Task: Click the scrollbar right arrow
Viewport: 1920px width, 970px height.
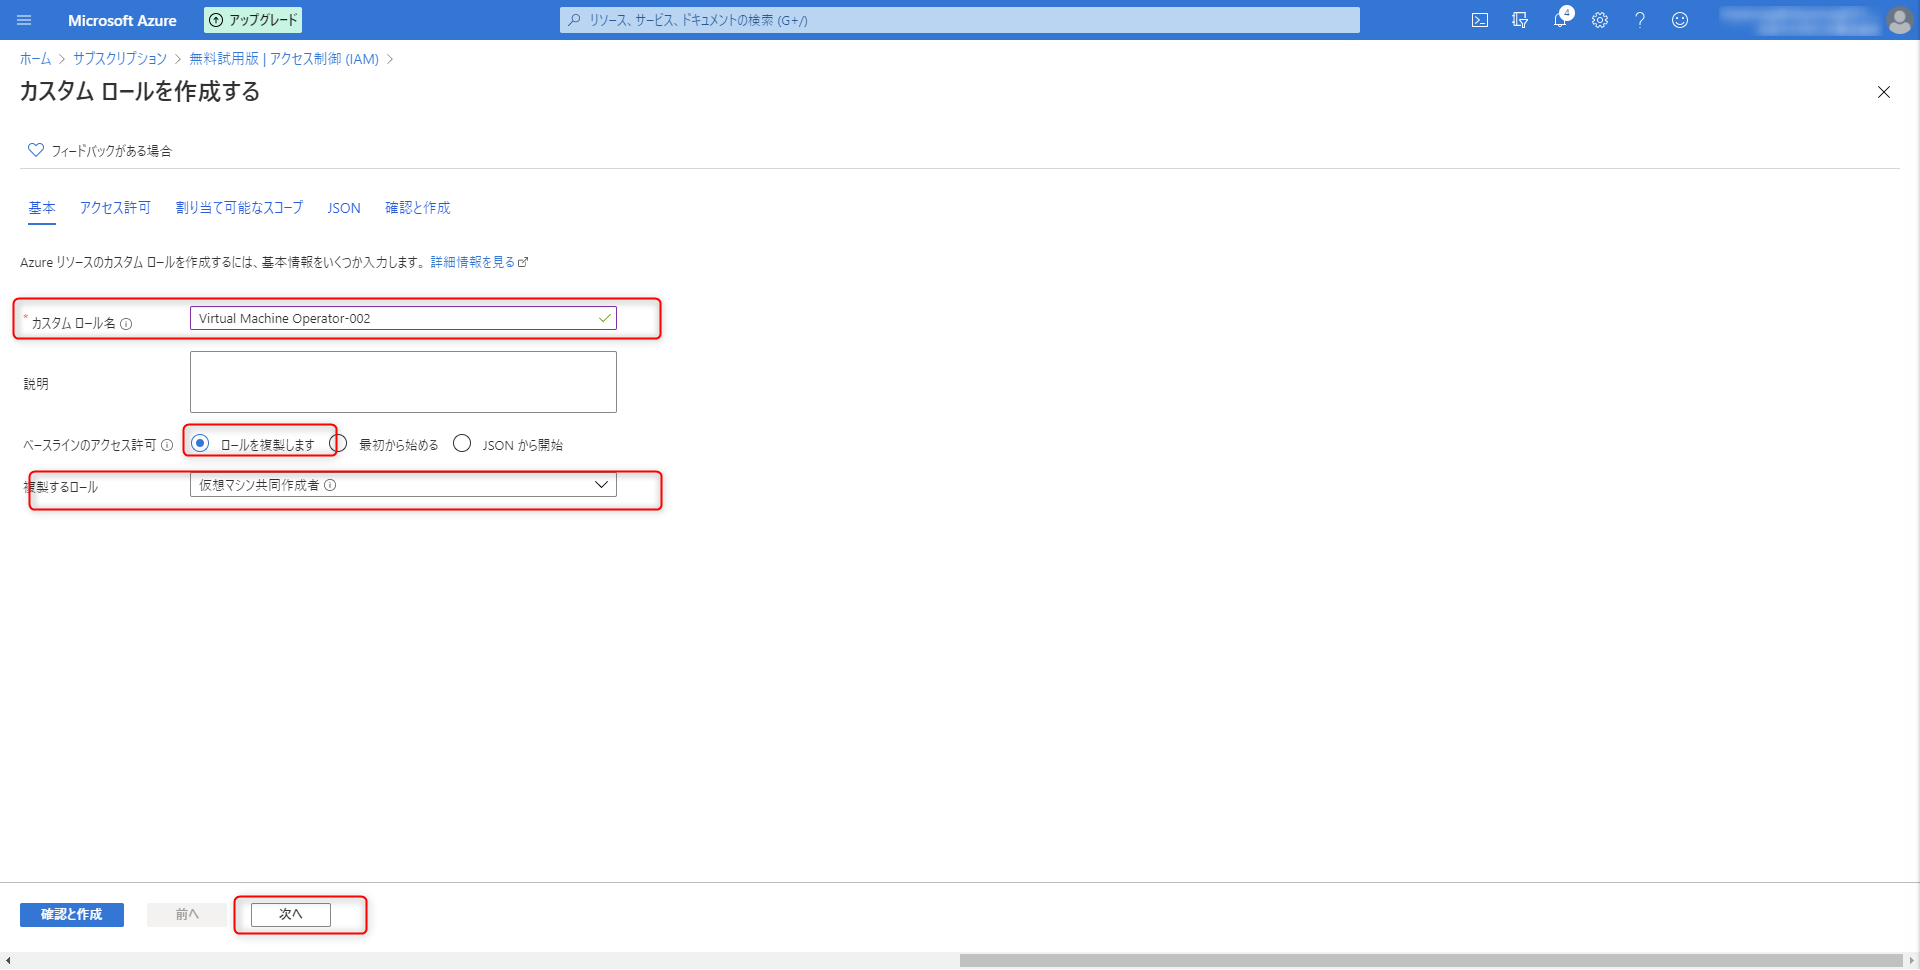Action: [1911, 961]
